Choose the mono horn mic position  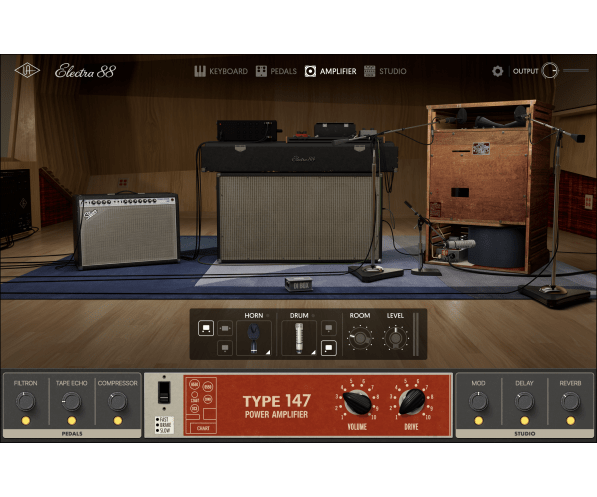(225, 347)
